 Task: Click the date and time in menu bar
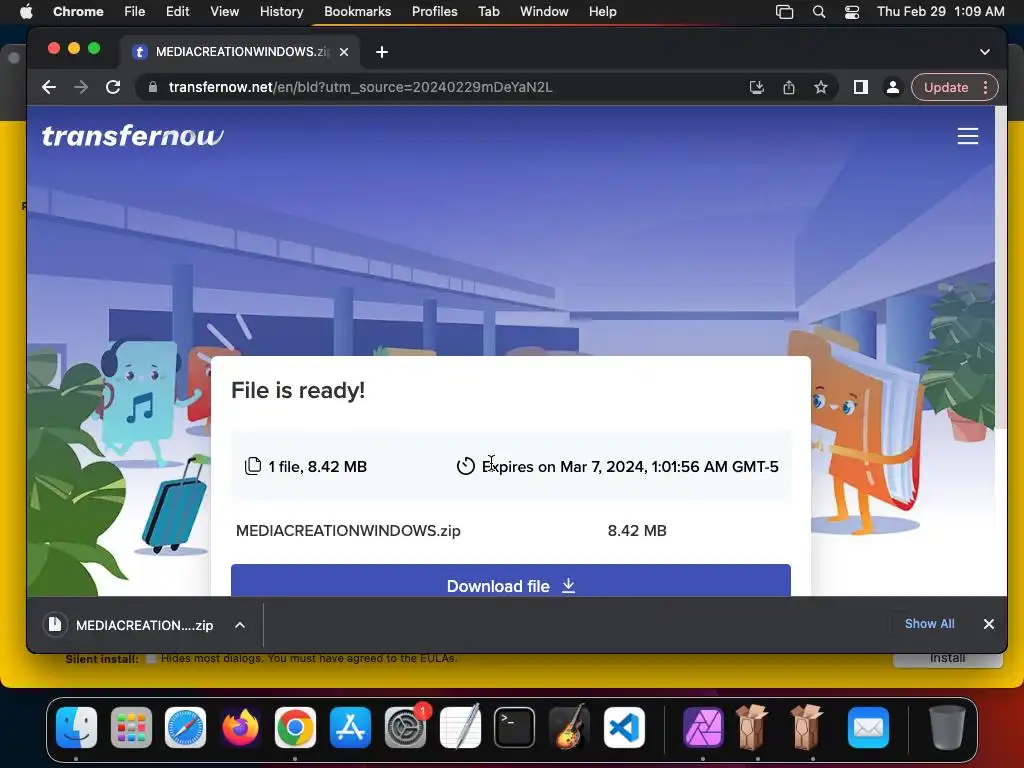(940, 11)
